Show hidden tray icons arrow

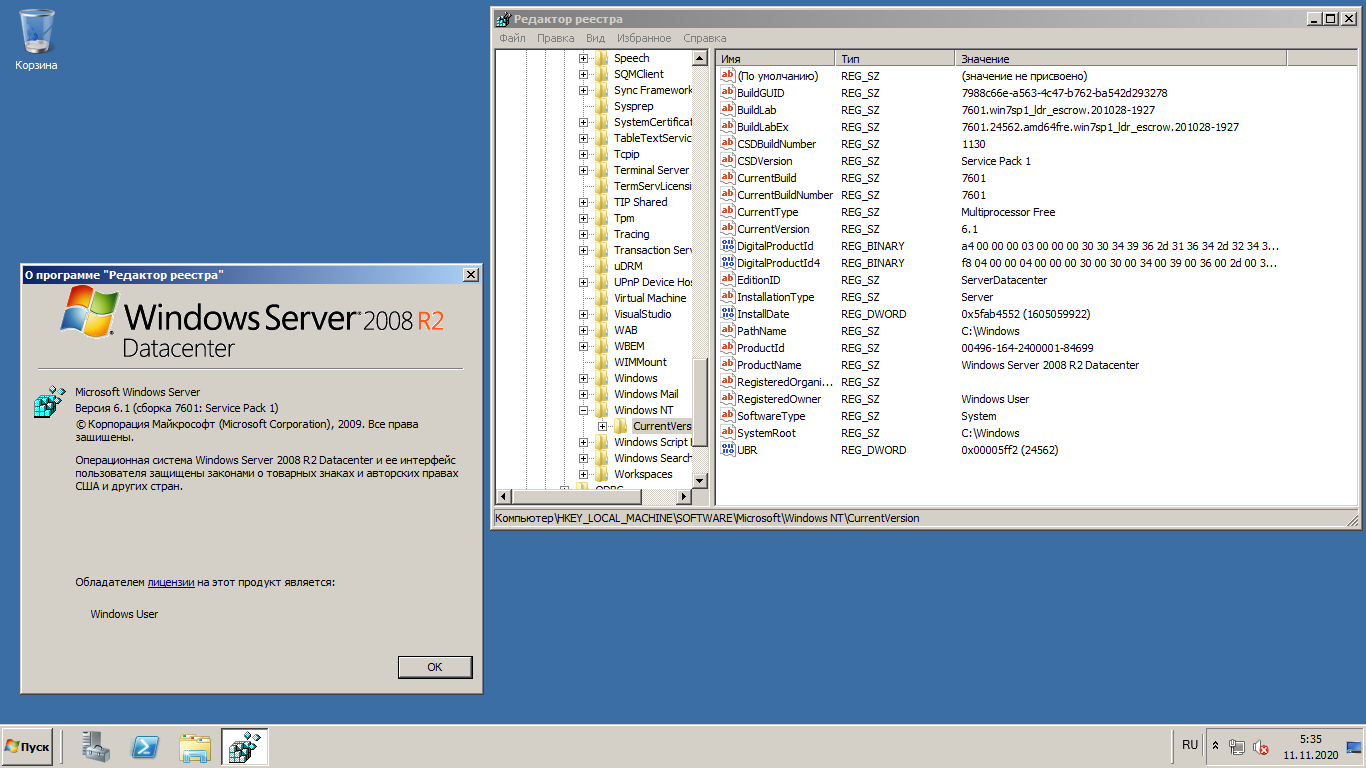tap(1216, 746)
